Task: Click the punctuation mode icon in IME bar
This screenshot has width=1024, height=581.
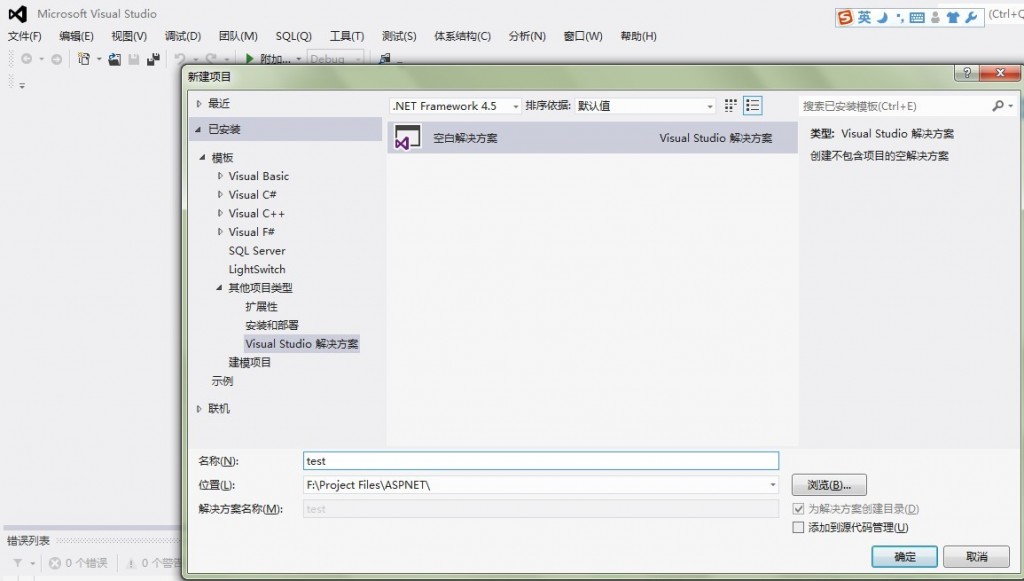Action: click(x=900, y=18)
